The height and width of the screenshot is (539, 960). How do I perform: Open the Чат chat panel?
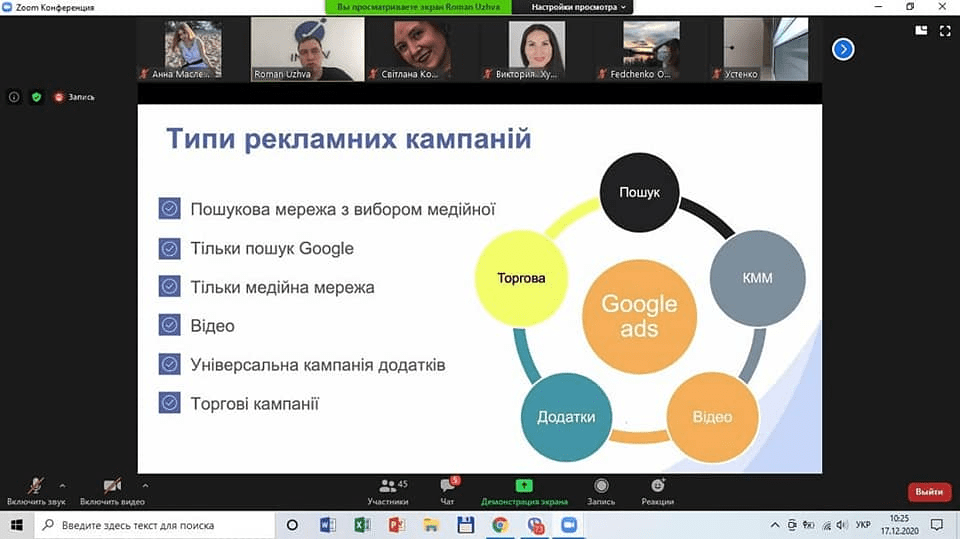[448, 492]
